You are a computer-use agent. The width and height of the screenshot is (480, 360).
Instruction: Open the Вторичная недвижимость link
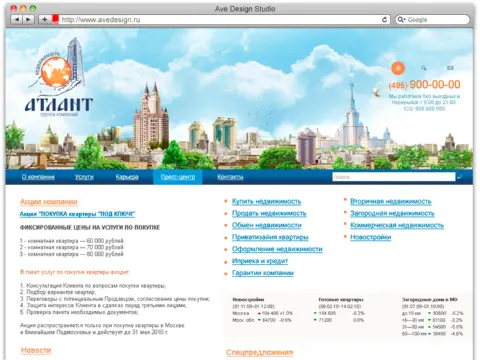(391, 201)
